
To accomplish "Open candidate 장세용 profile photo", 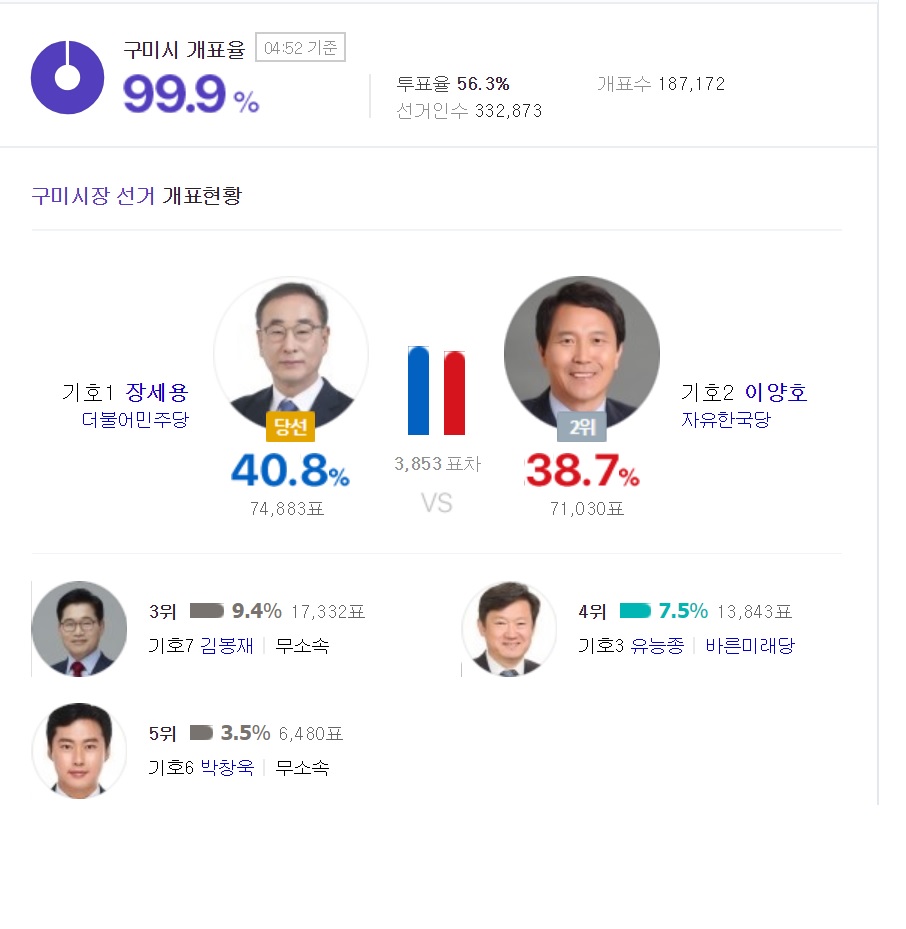I will pyautogui.click(x=291, y=354).
